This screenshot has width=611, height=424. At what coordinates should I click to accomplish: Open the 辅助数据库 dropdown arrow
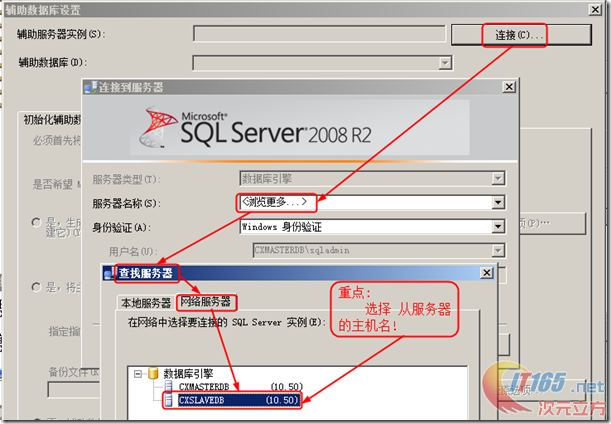(445, 63)
